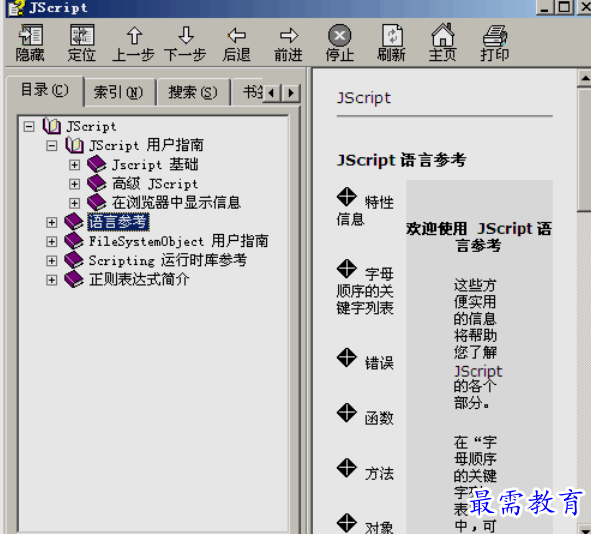Switch to the 目录(C) tab
591x534 pixels.
(x=45, y=90)
